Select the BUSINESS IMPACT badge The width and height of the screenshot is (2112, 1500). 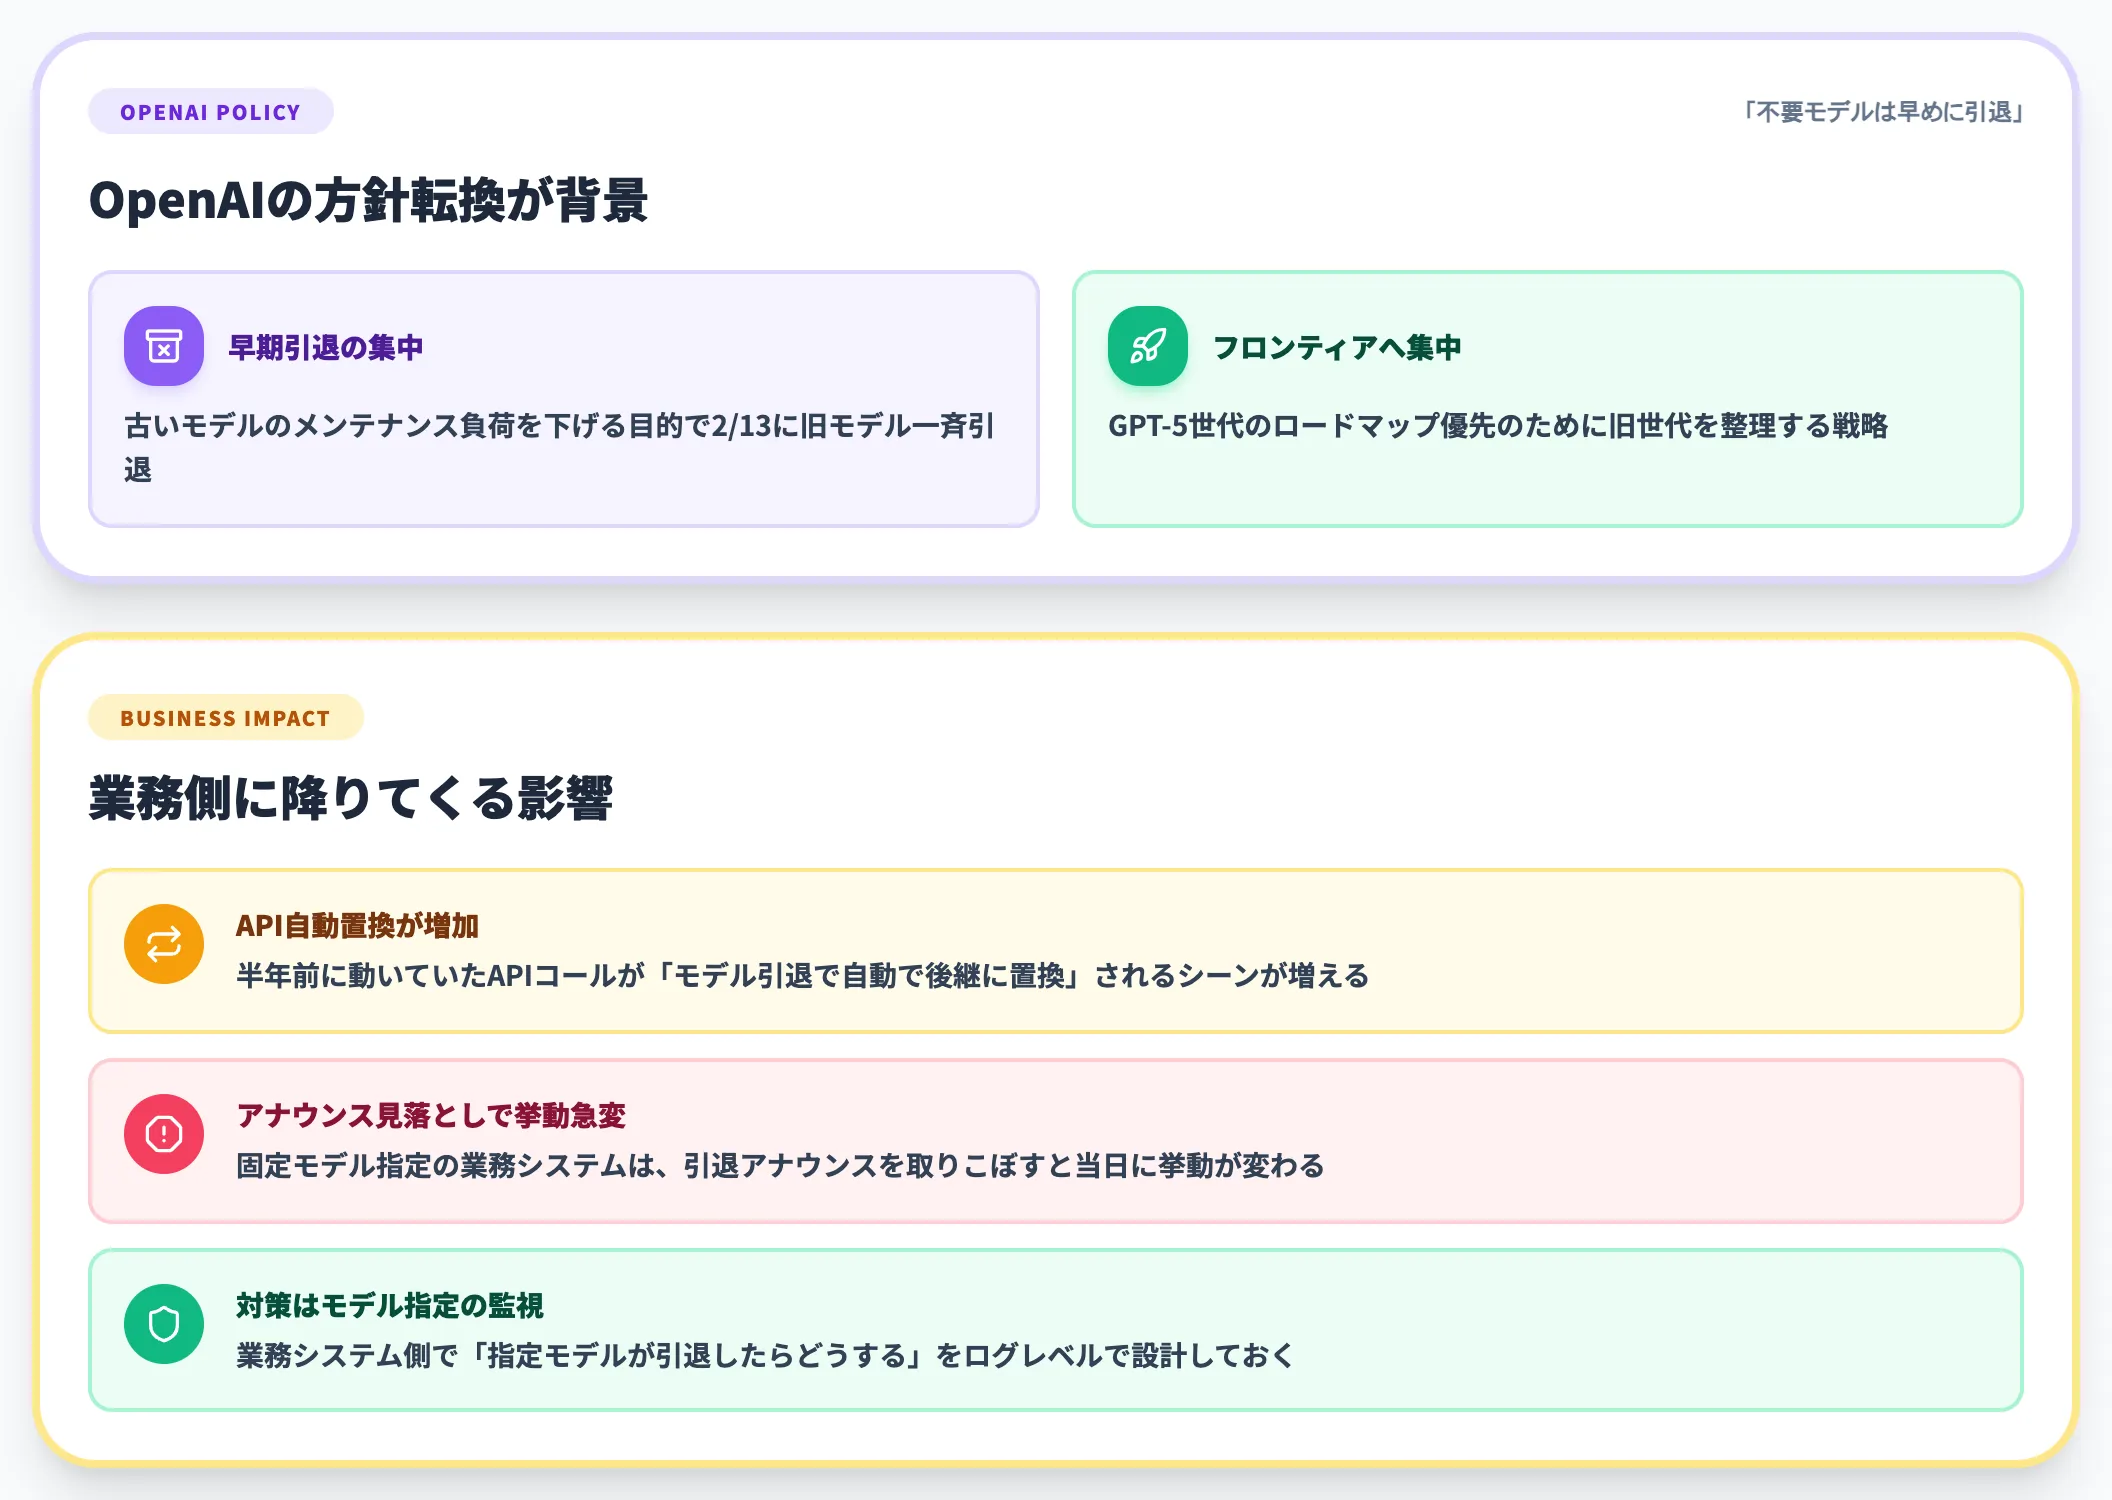tap(226, 718)
